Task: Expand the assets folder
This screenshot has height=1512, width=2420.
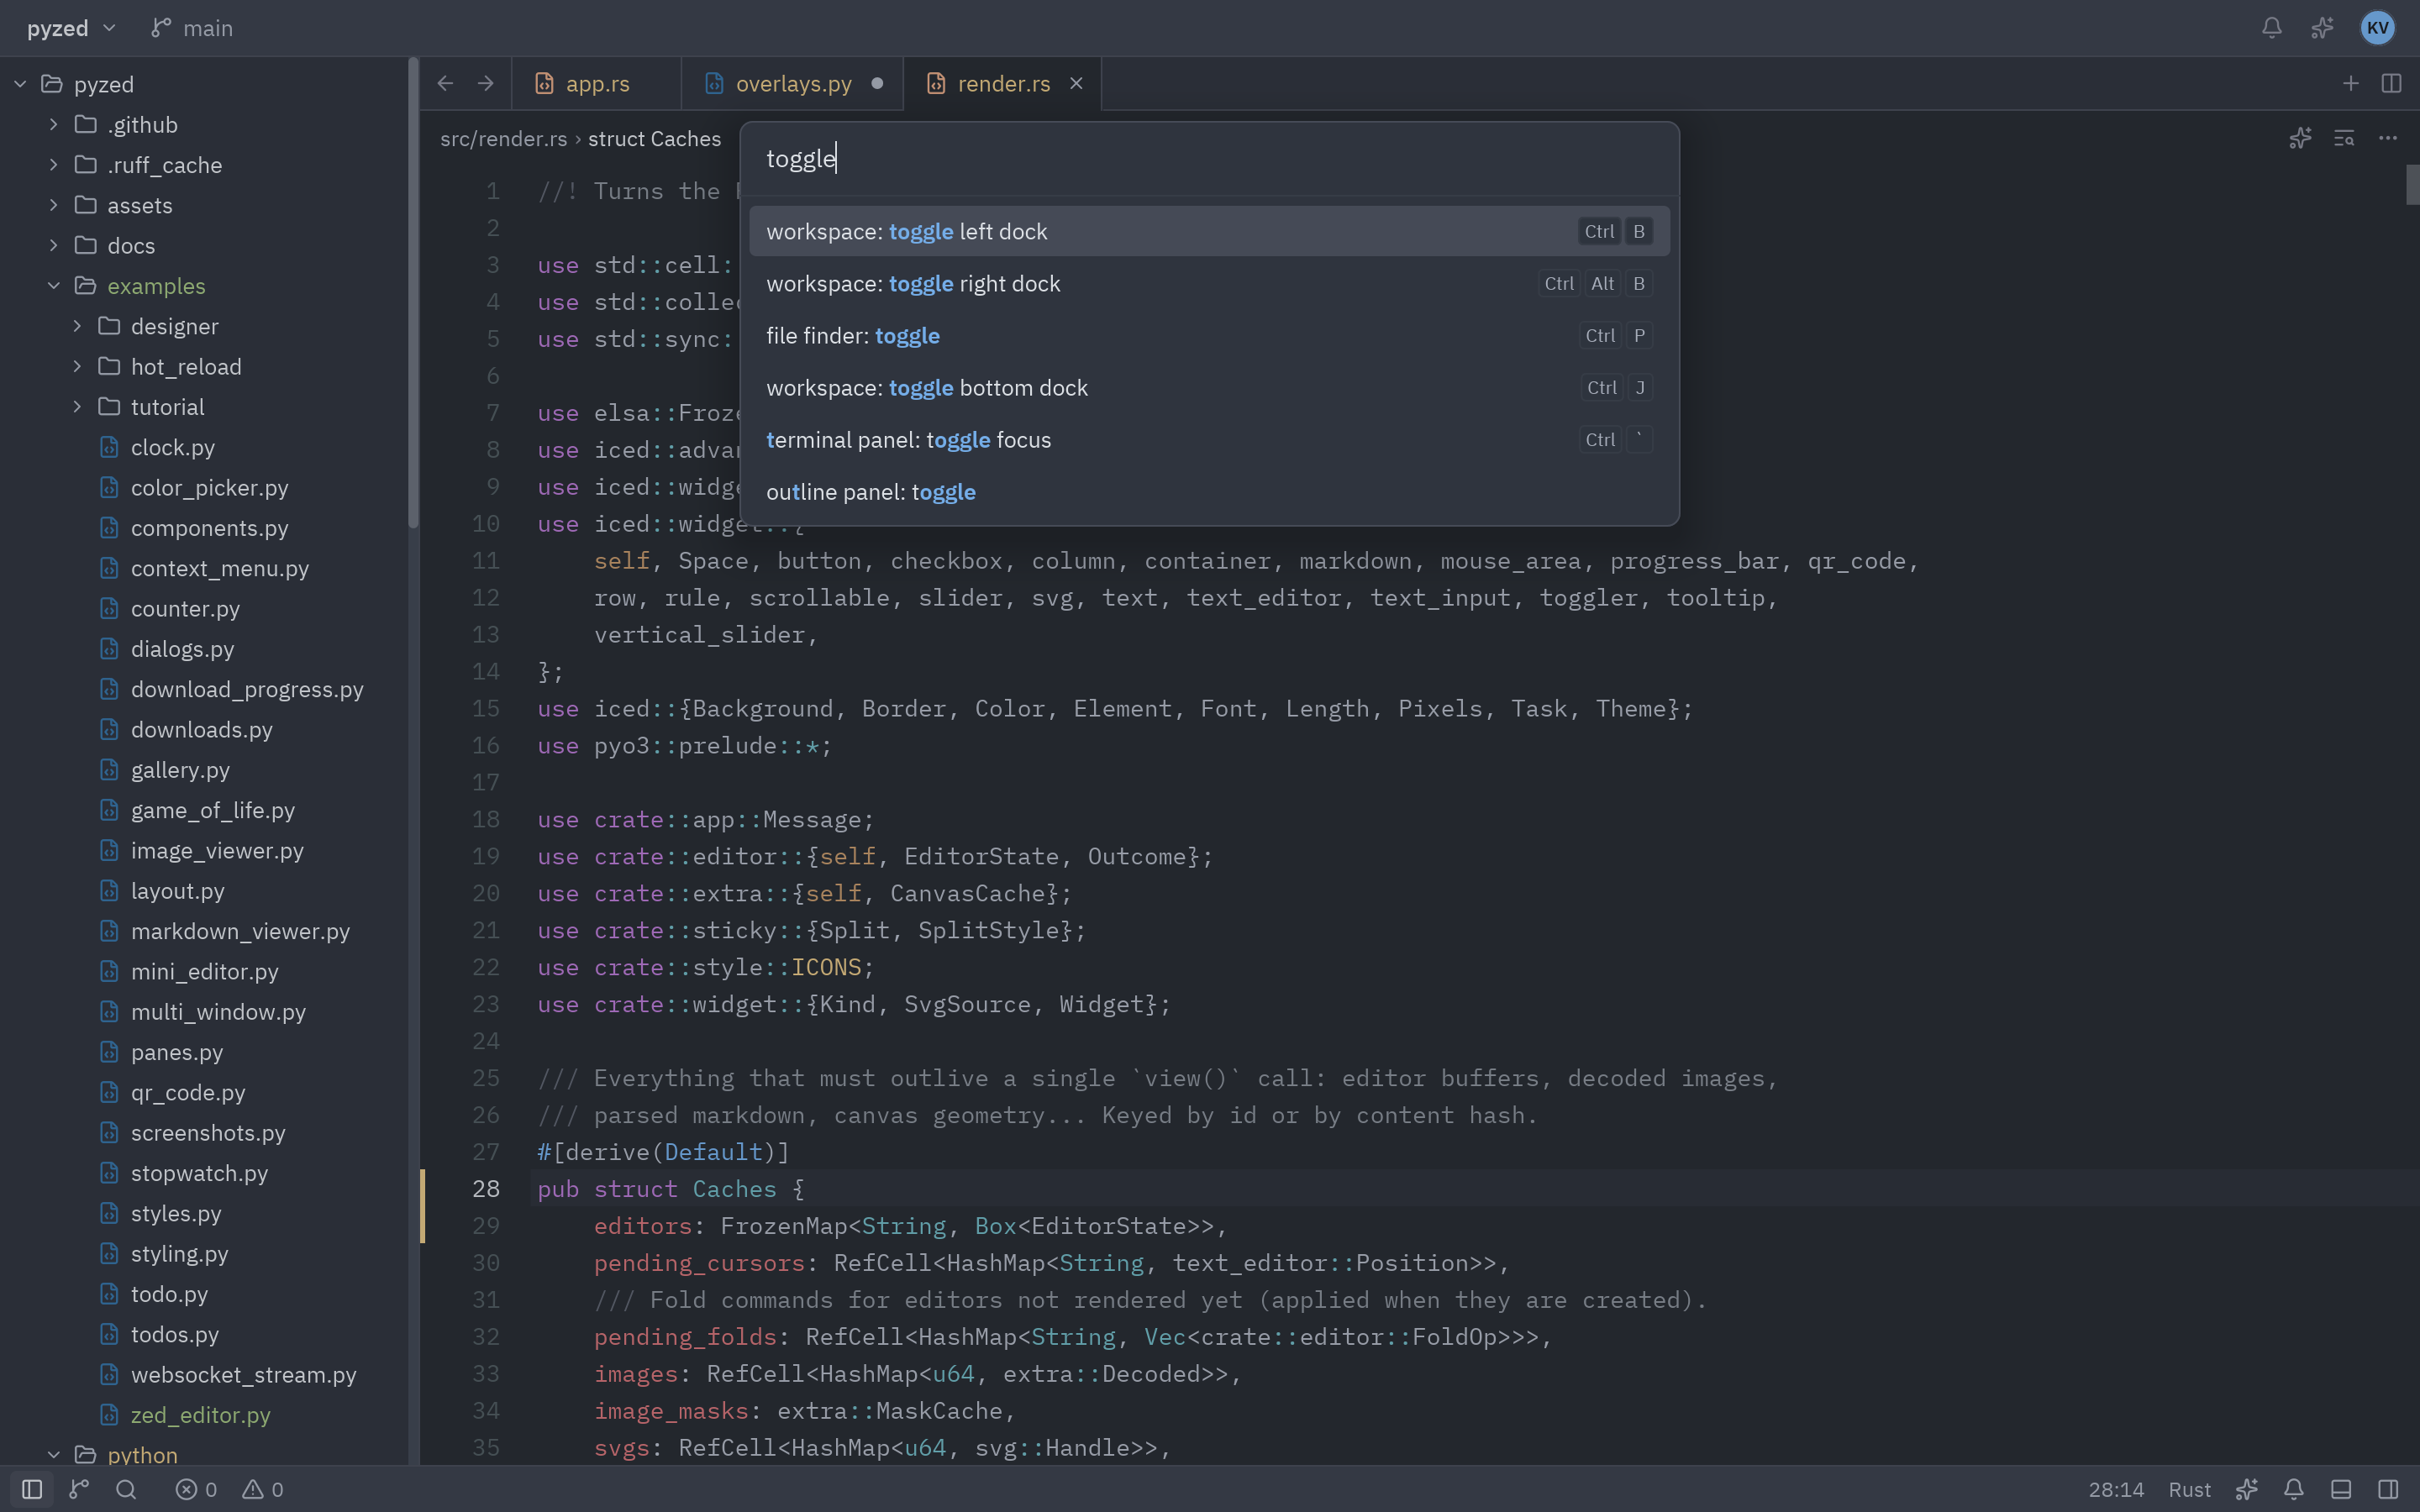Action: coord(54,205)
